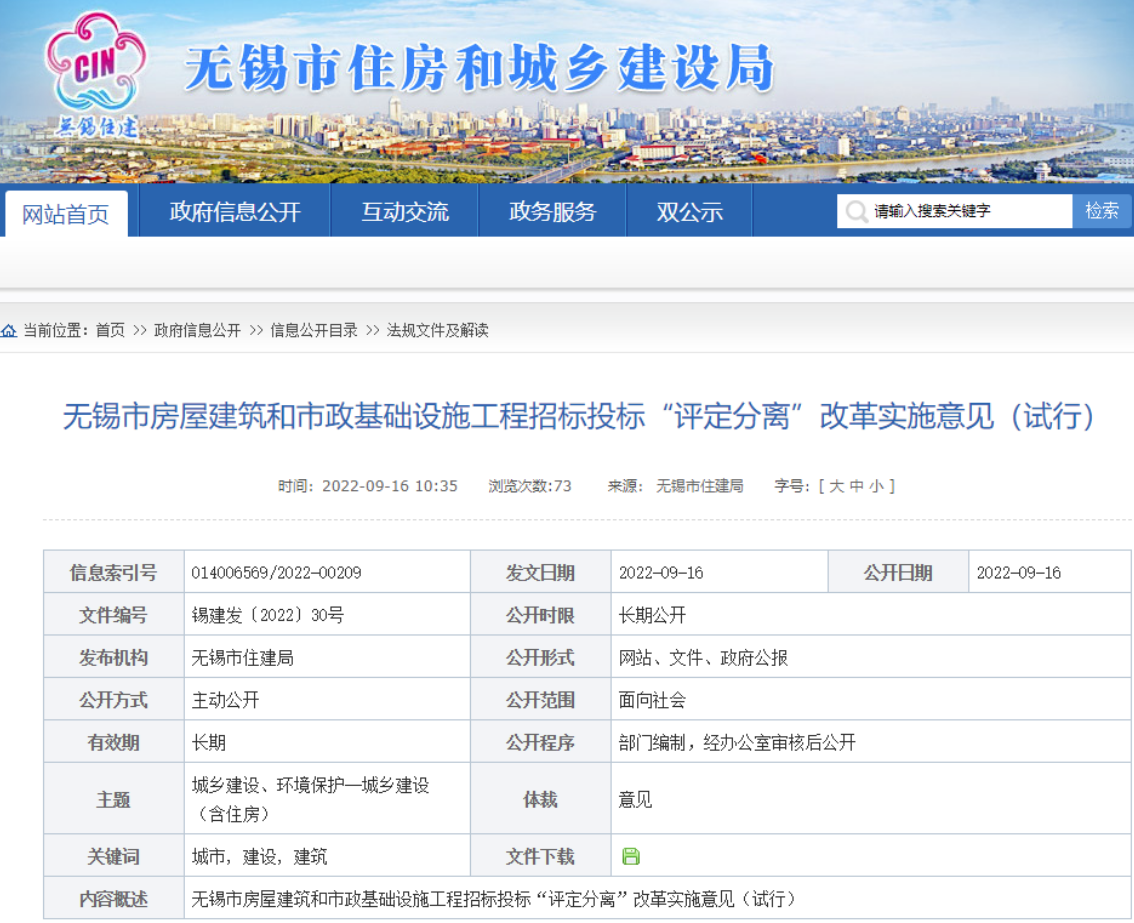Select the 政务服务 navigation item
1134x923 pixels.
click(x=552, y=212)
